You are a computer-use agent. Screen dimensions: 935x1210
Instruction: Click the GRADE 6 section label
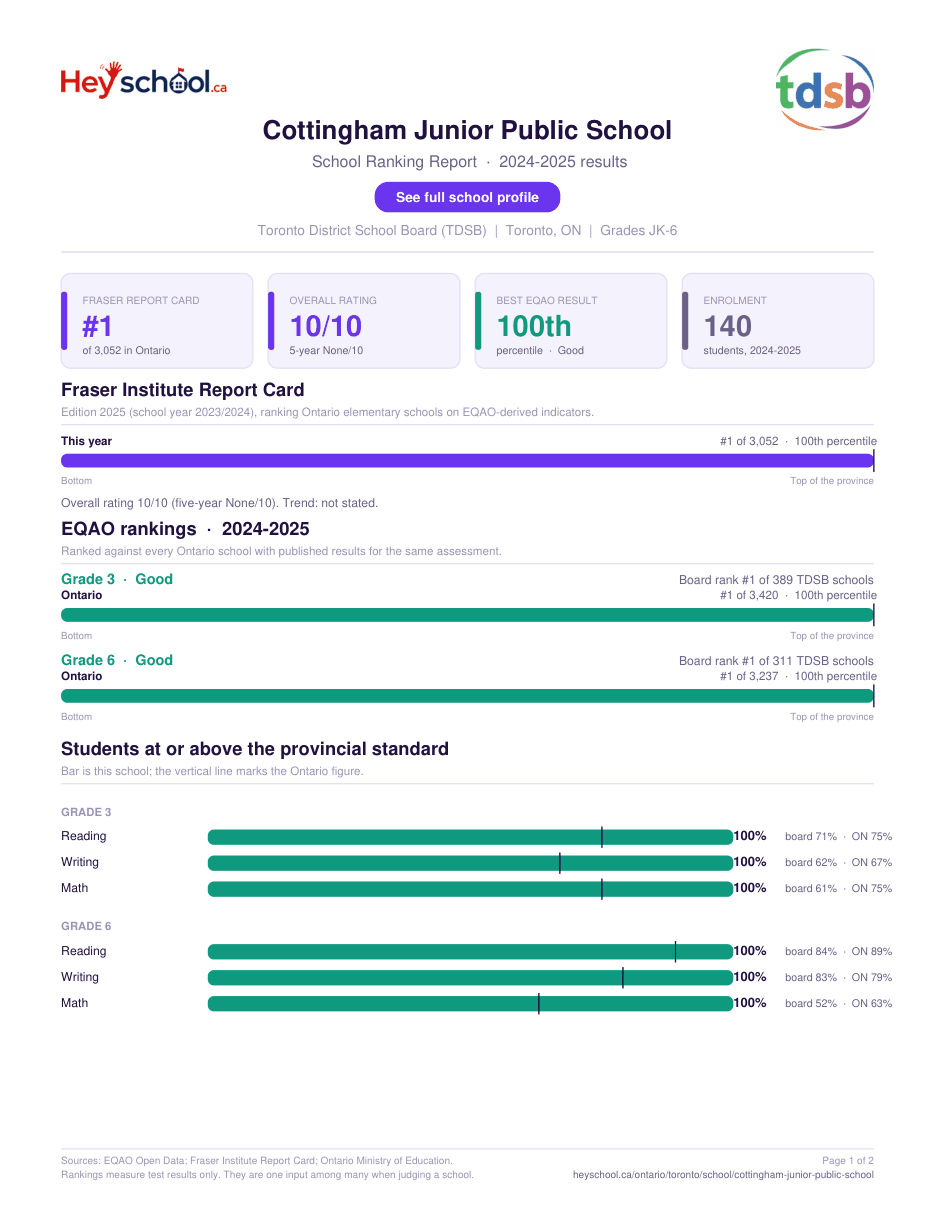pyautogui.click(x=86, y=926)
